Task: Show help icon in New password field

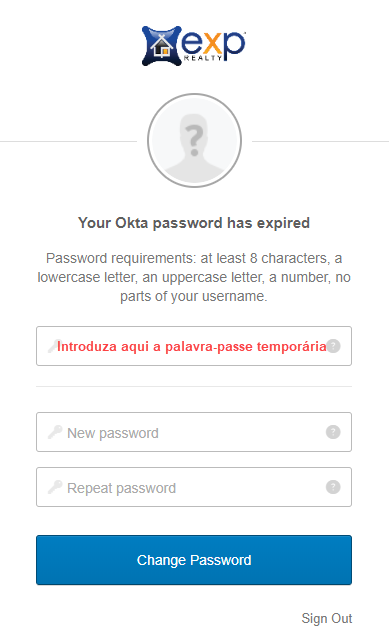Action: tap(333, 432)
